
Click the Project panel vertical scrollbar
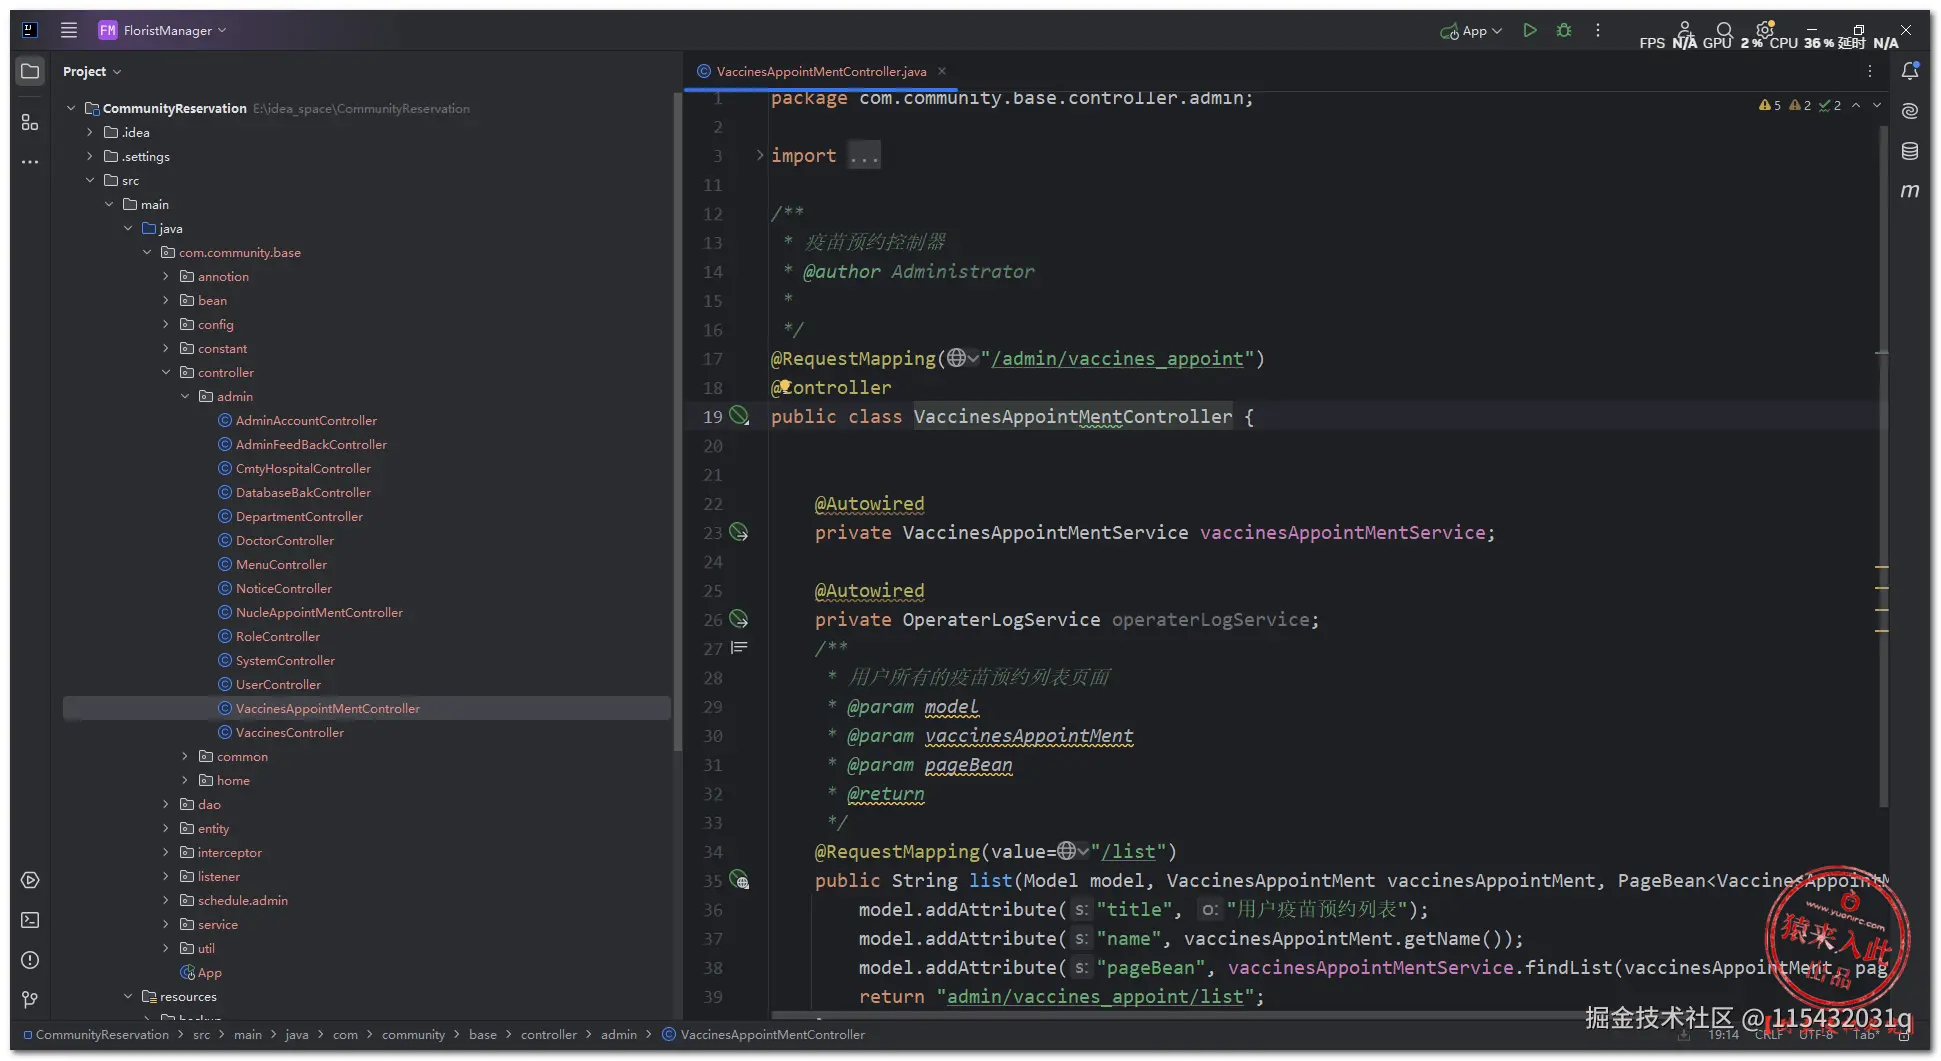point(677,420)
